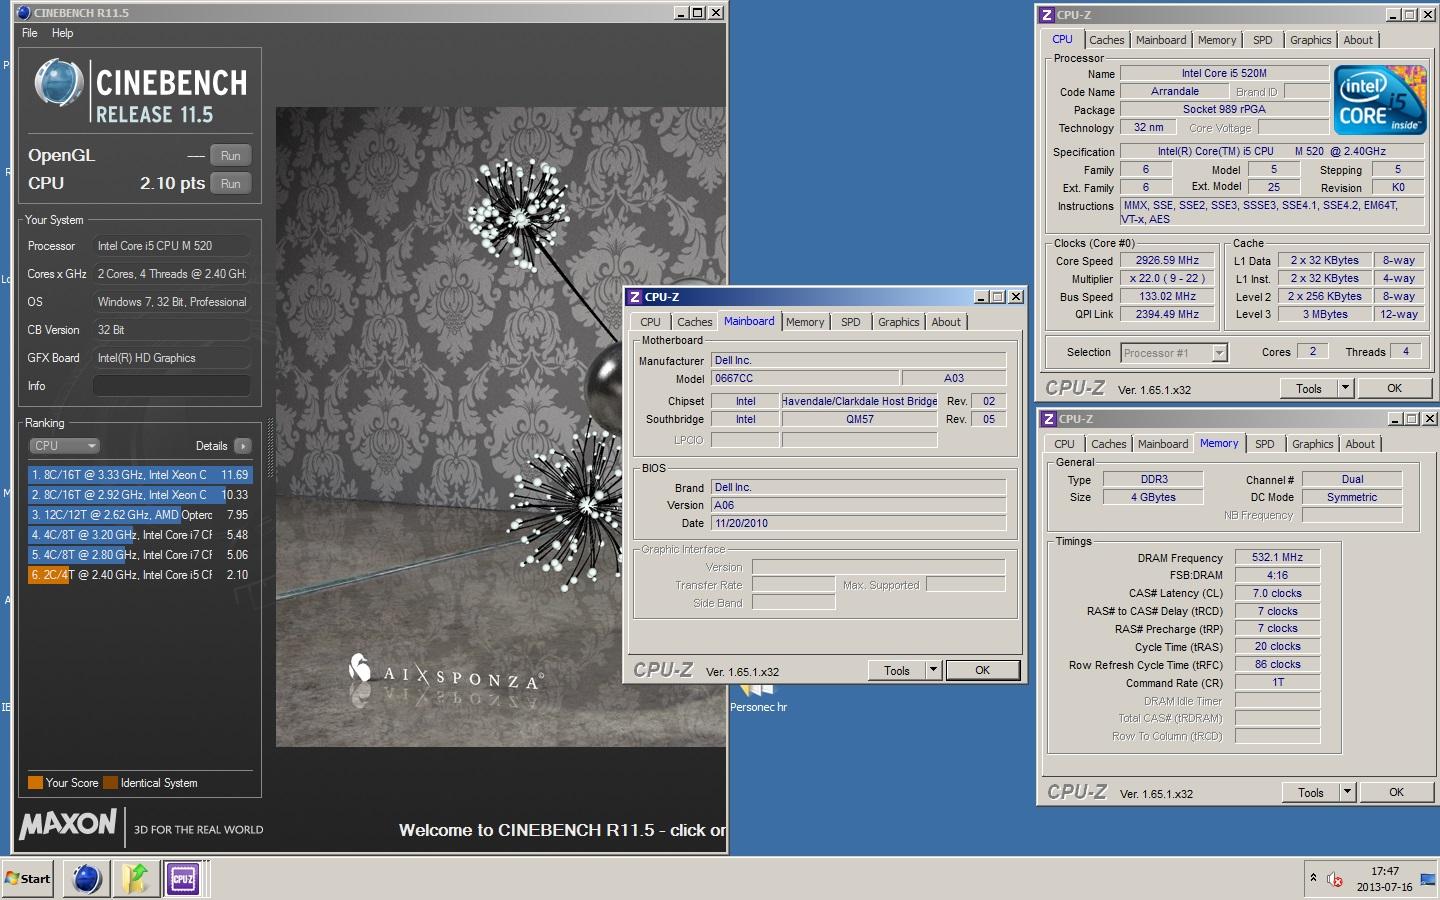The height and width of the screenshot is (900, 1440).
Task: Select ranking entry 4 Core i7 5.48
Action: point(140,535)
